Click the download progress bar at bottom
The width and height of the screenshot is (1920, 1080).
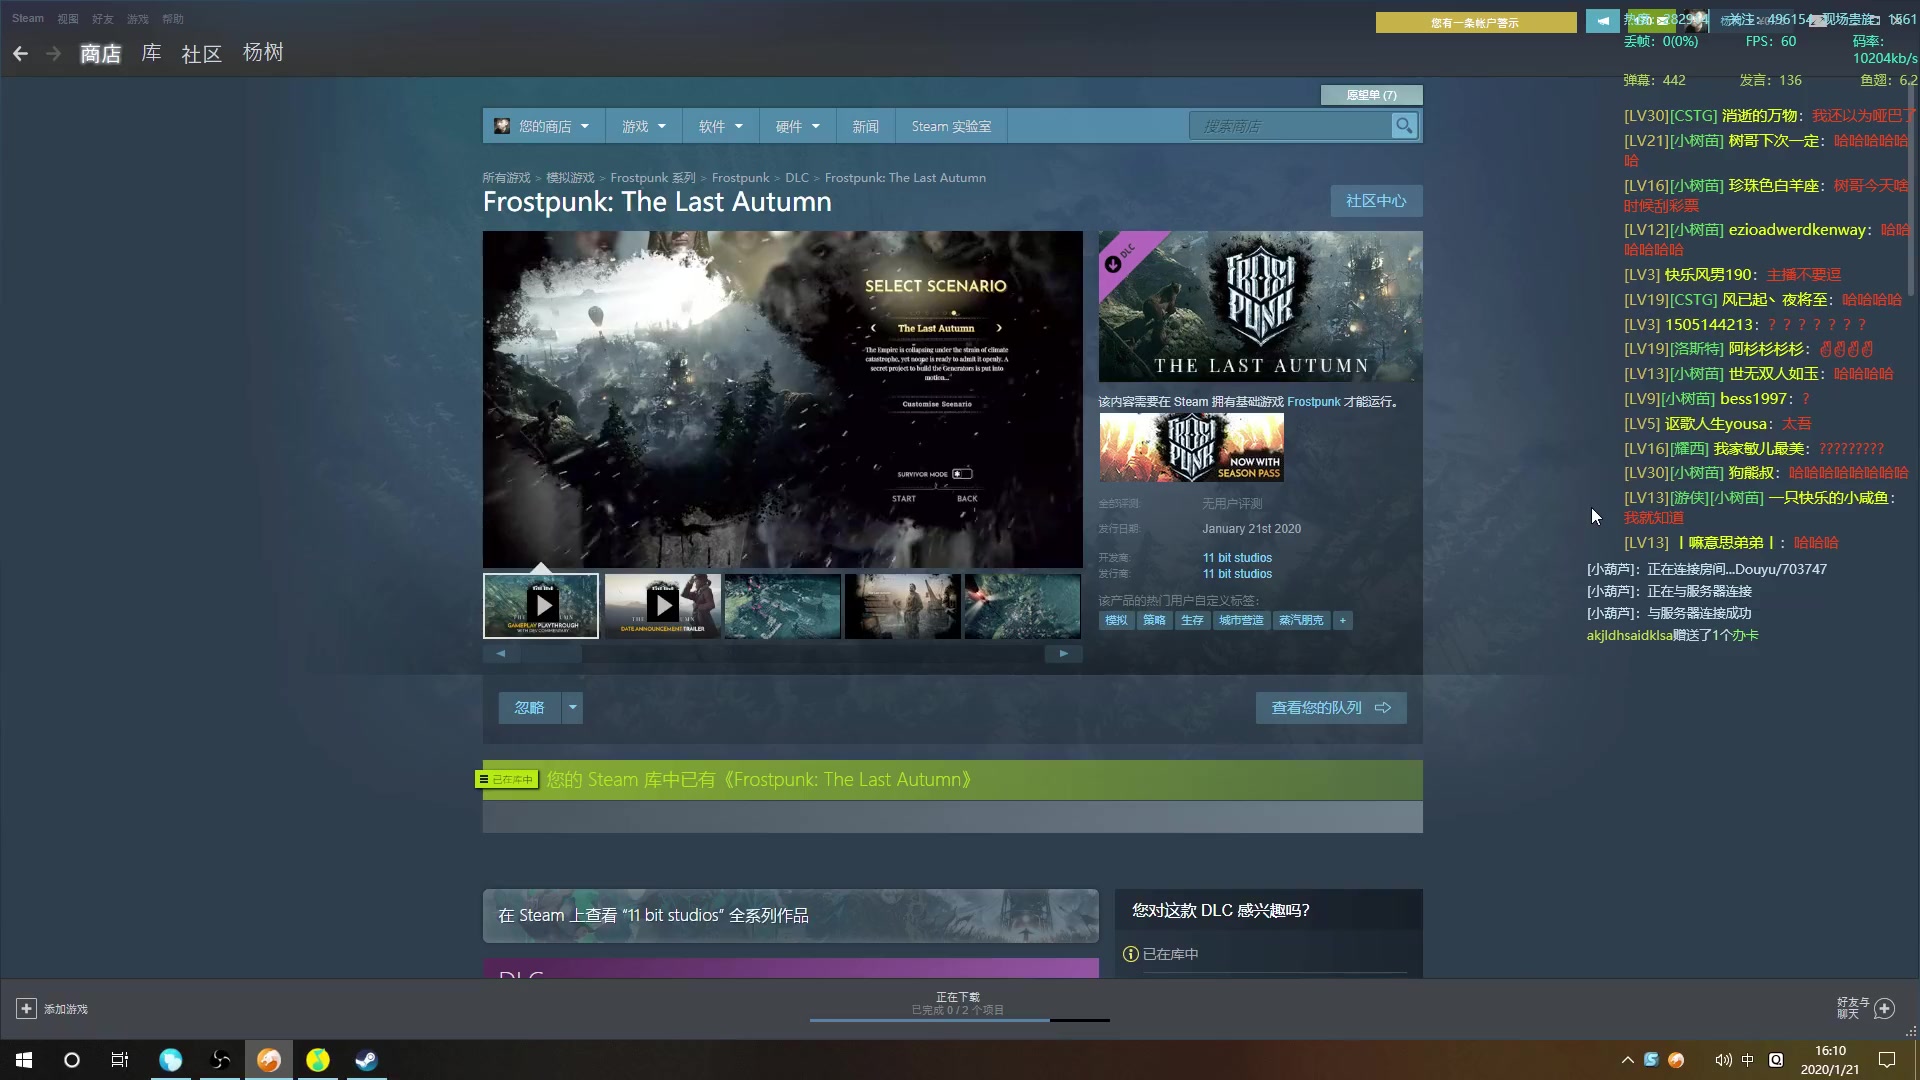pos(959,1019)
